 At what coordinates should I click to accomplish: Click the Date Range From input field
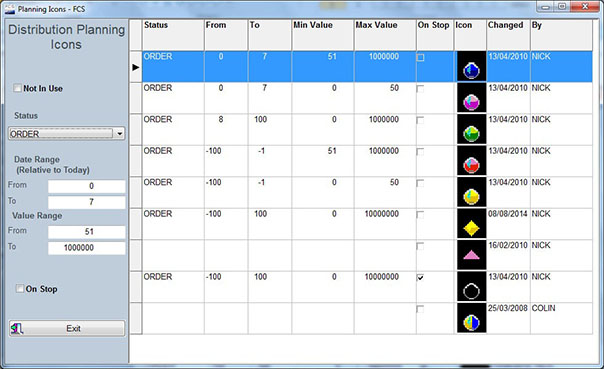[87, 186]
